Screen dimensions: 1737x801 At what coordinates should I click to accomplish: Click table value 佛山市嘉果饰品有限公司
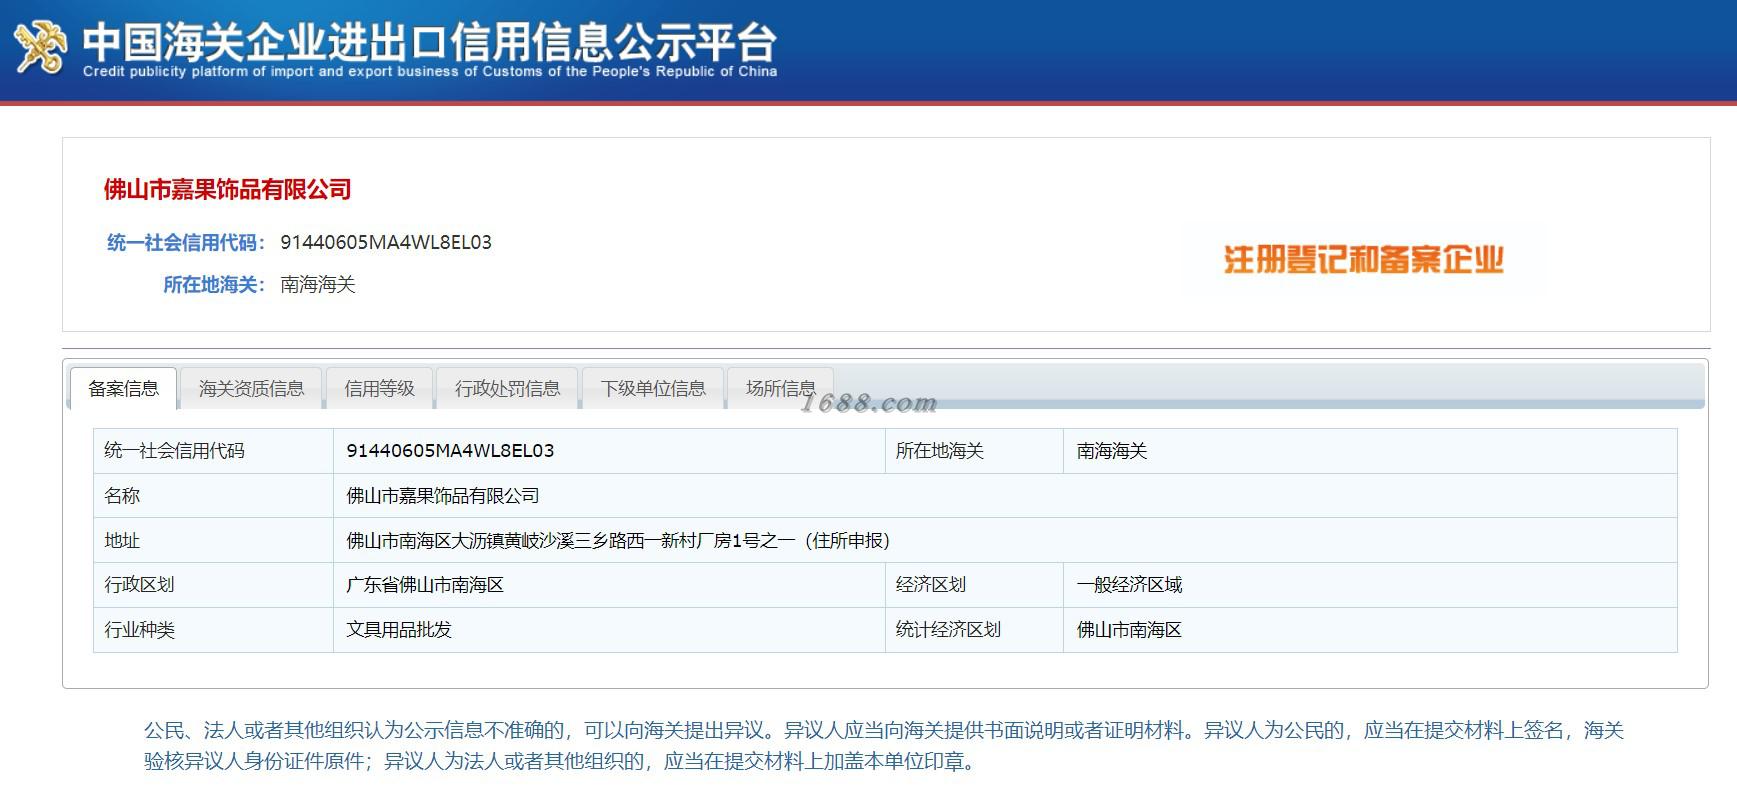tap(442, 495)
